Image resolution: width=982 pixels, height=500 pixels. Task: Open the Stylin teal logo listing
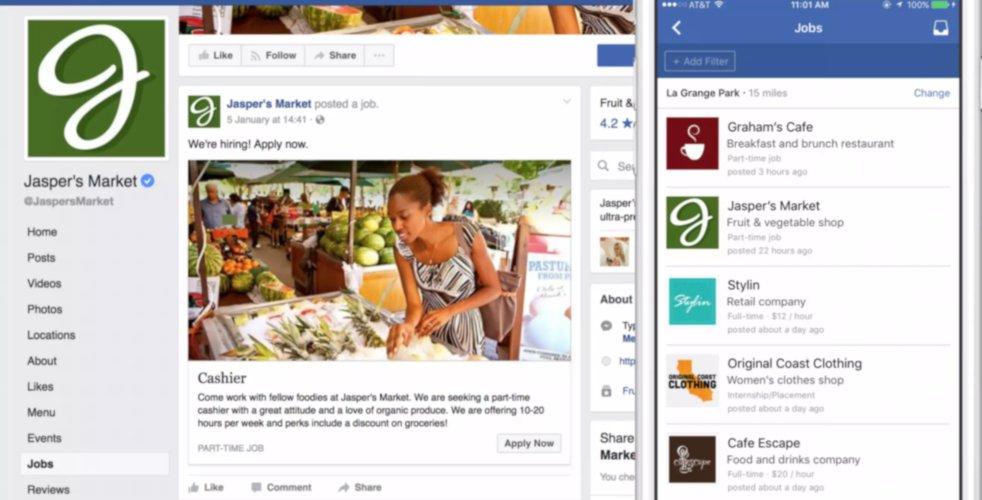pyautogui.click(x=692, y=301)
